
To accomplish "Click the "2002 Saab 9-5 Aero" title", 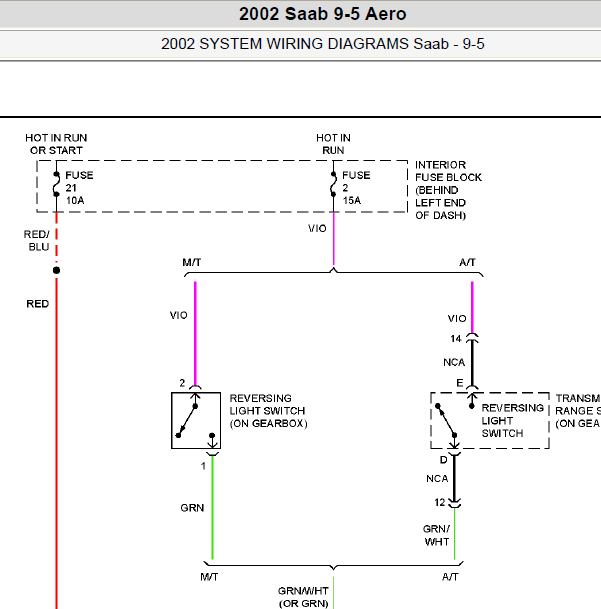I will (322, 14).
